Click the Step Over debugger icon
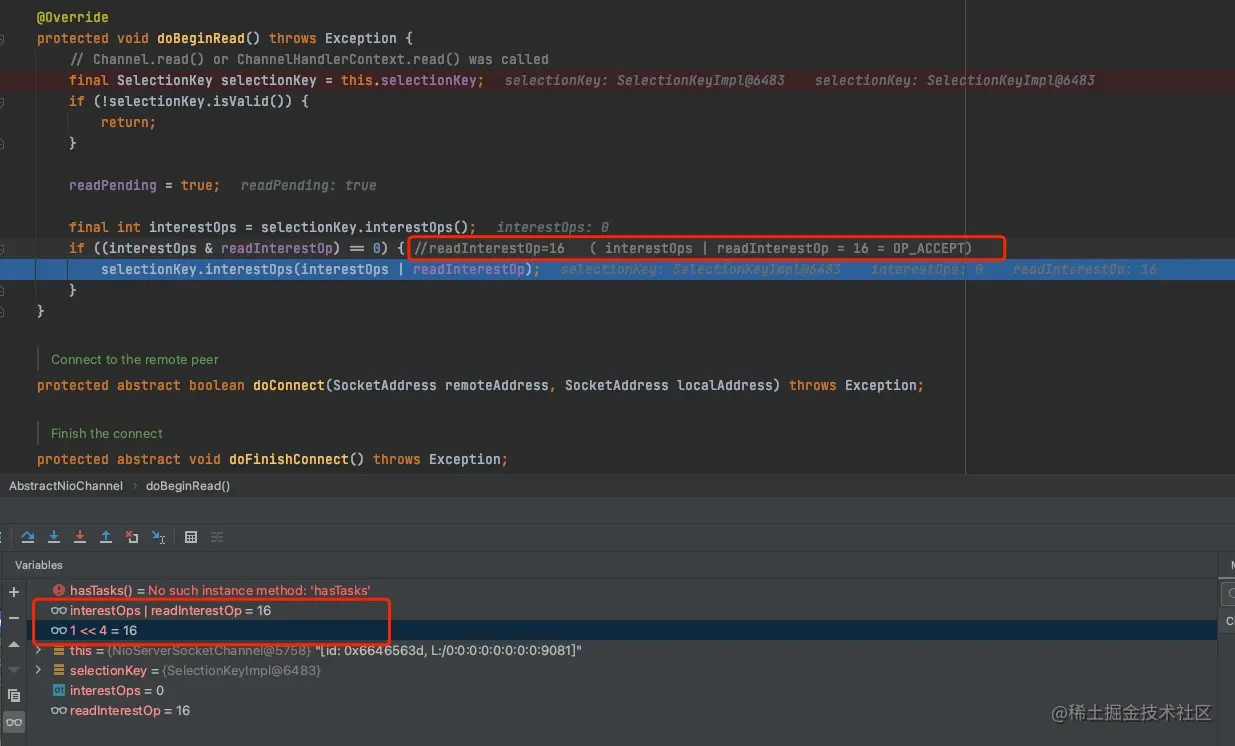Viewport: 1235px width, 746px height. coord(28,537)
